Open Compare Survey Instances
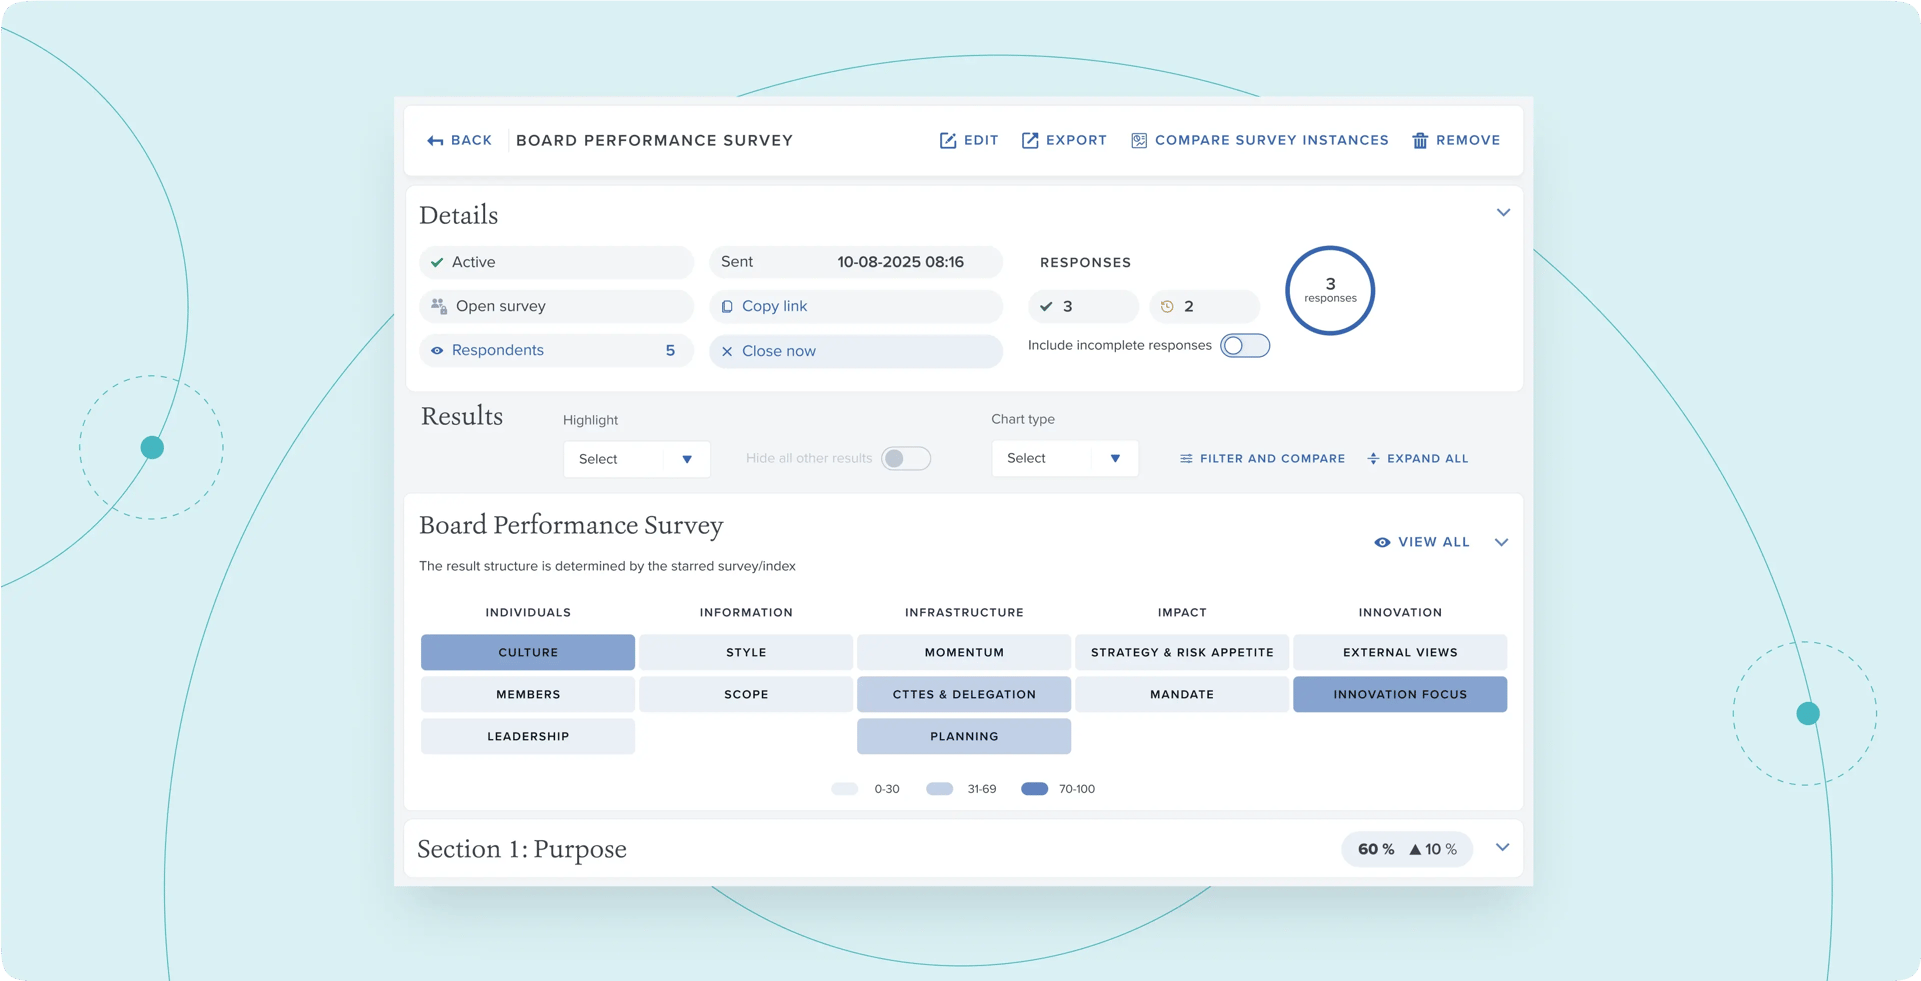The height and width of the screenshot is (981, 1921). click(1259, 140)
